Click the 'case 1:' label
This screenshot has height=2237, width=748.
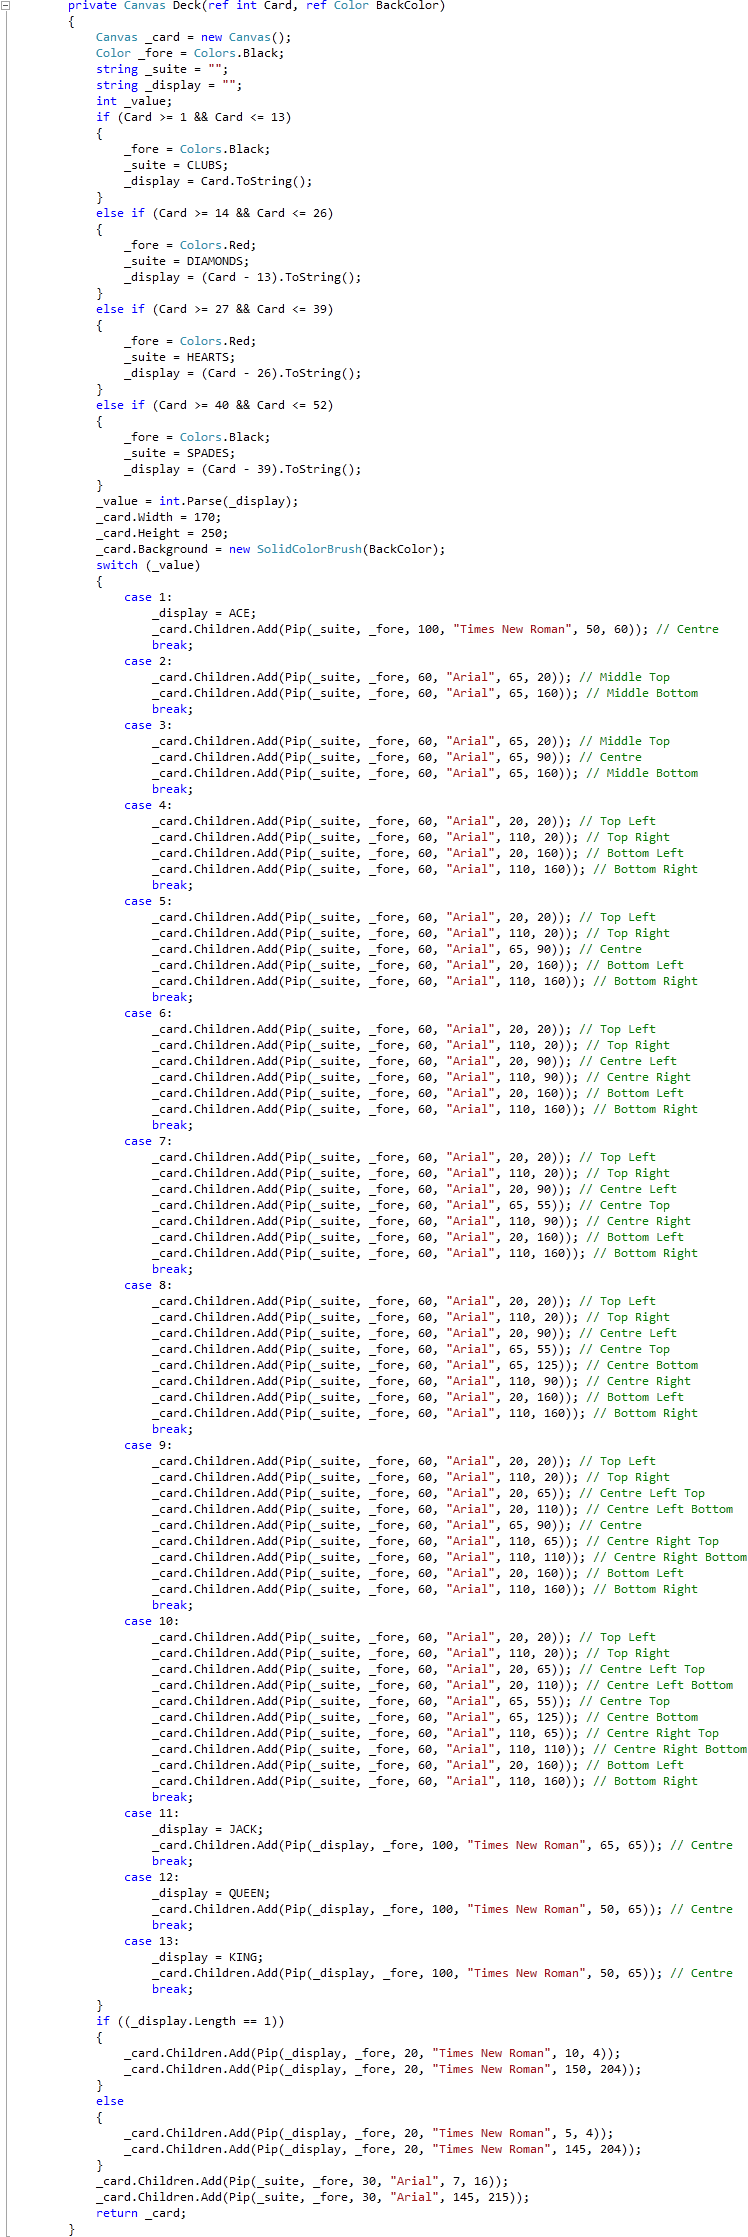[148, 597]
